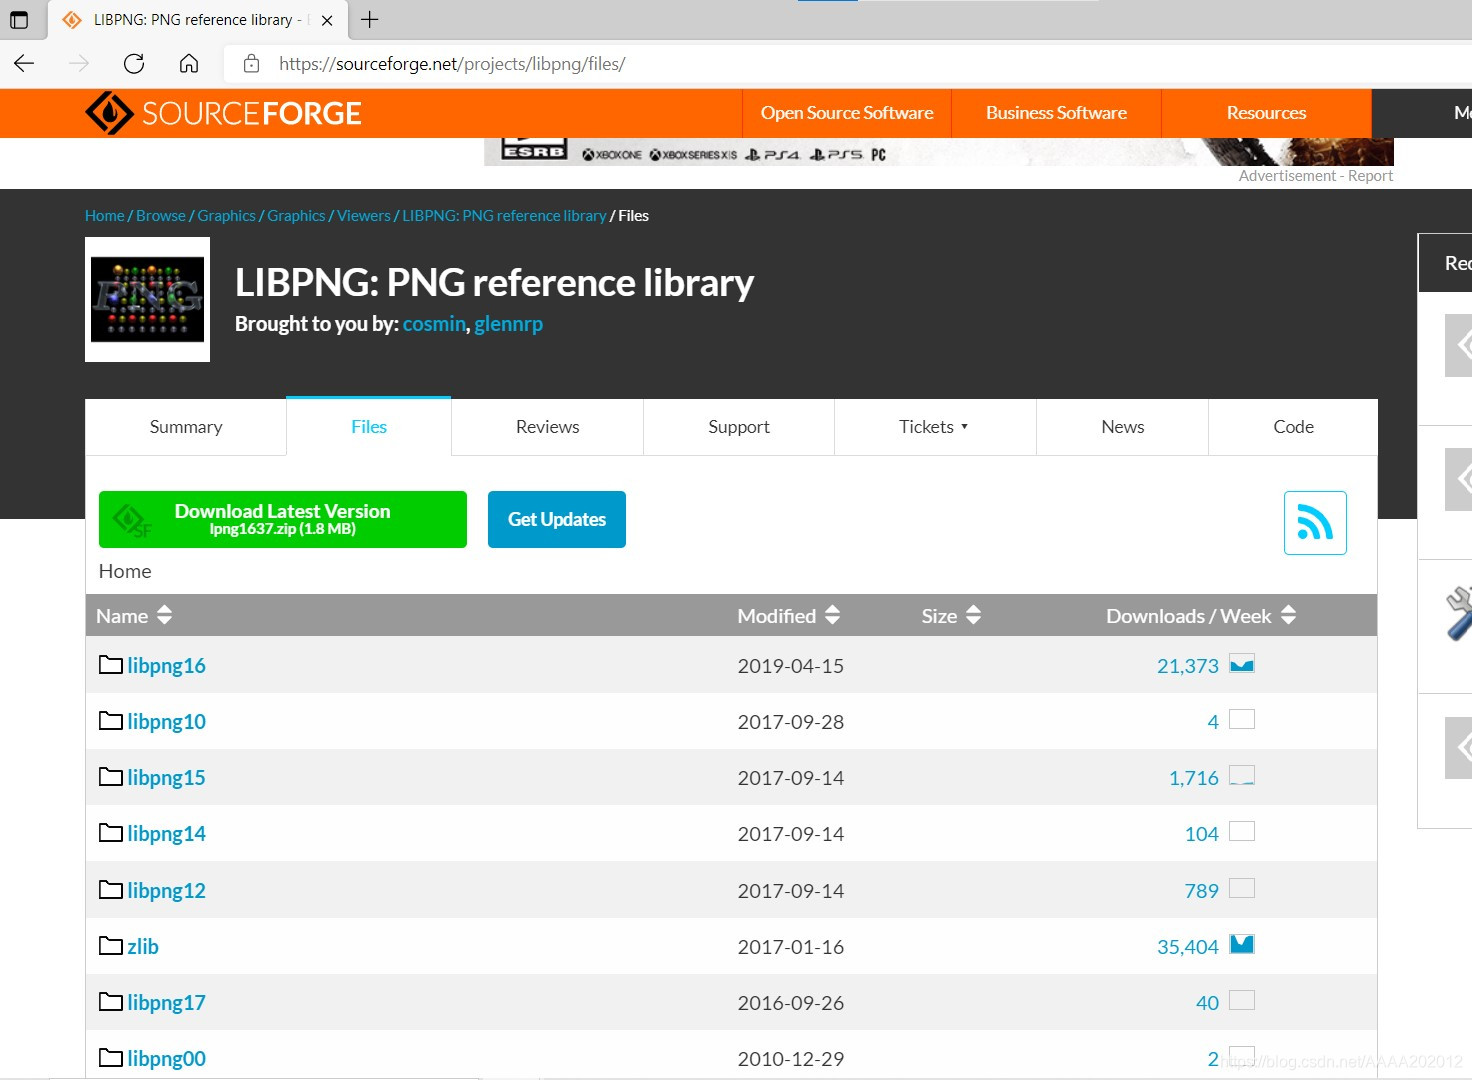Viewport: 1472px width, 1080px height.
Task: Open the Business Software menu
Action: pos(1056,113)
